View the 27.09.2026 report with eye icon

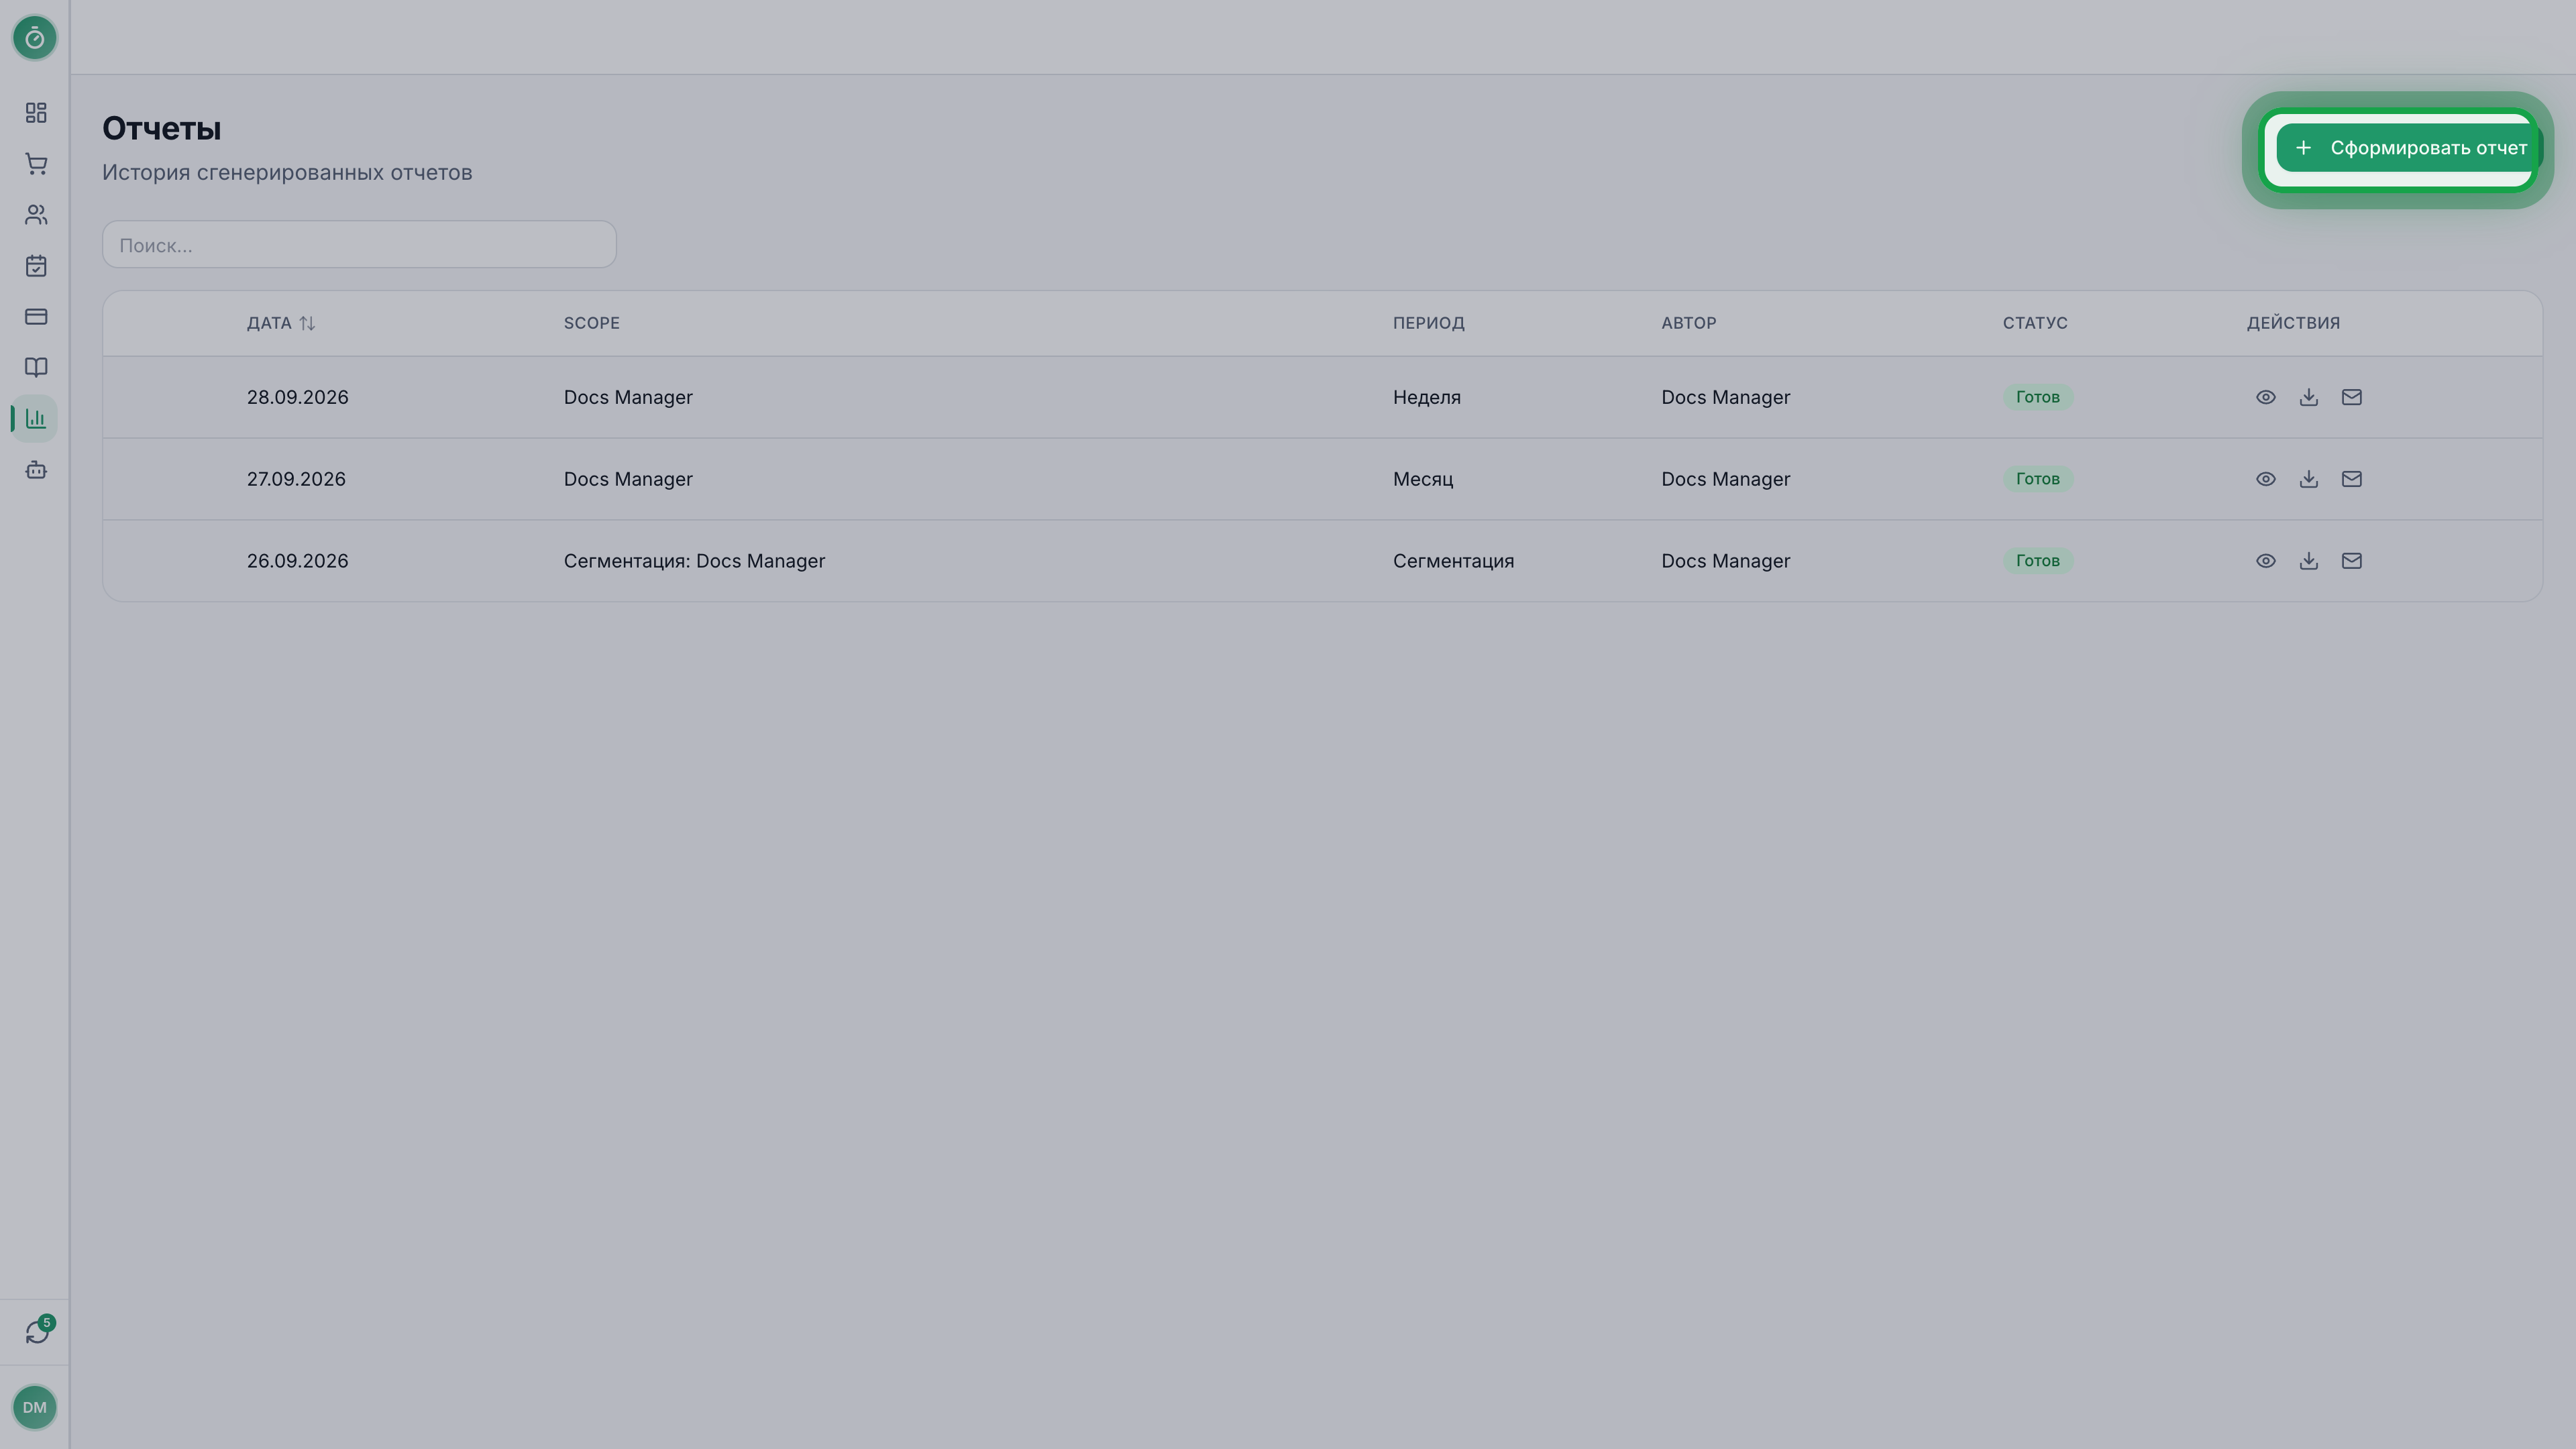[x=2265, y=479]
